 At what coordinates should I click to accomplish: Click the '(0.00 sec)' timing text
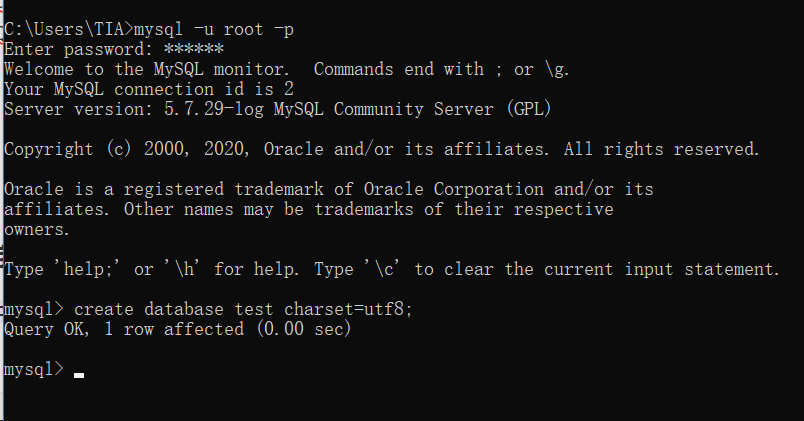[x=304, y=329]
